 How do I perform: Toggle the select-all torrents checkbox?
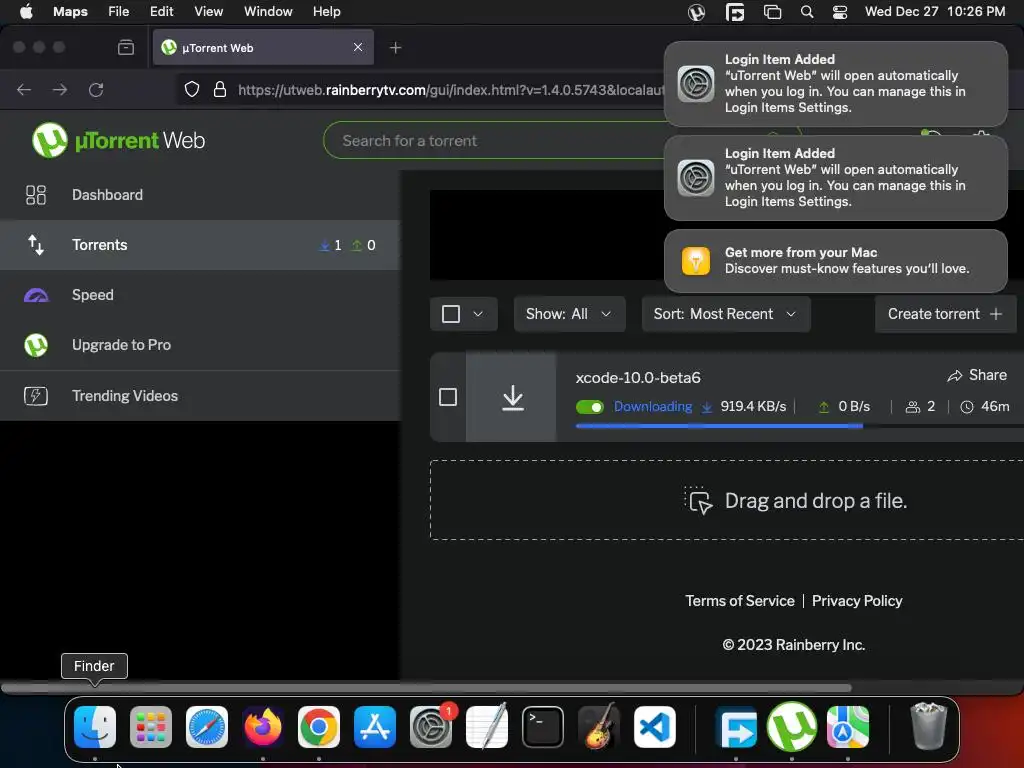tap(451, 314)
